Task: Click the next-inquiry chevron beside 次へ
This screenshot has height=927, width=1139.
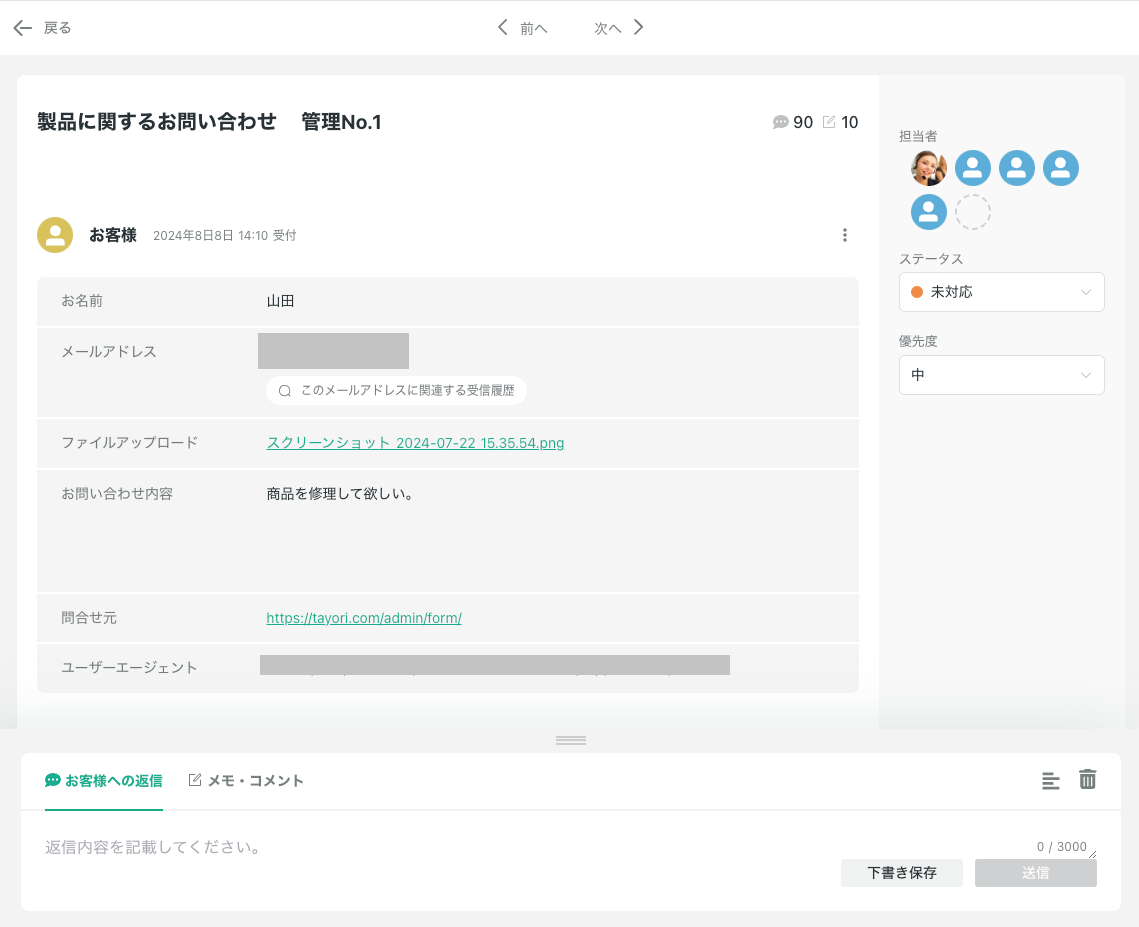Action: coord(638,28)
